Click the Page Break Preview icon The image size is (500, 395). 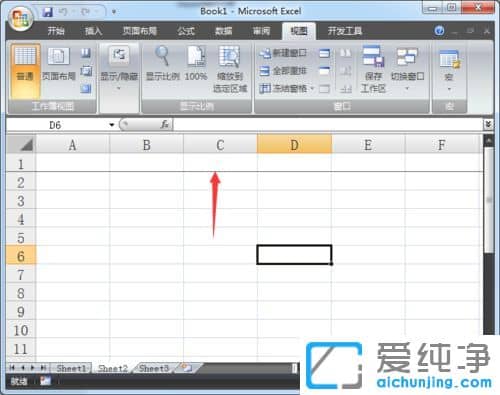tap(86, 53)
